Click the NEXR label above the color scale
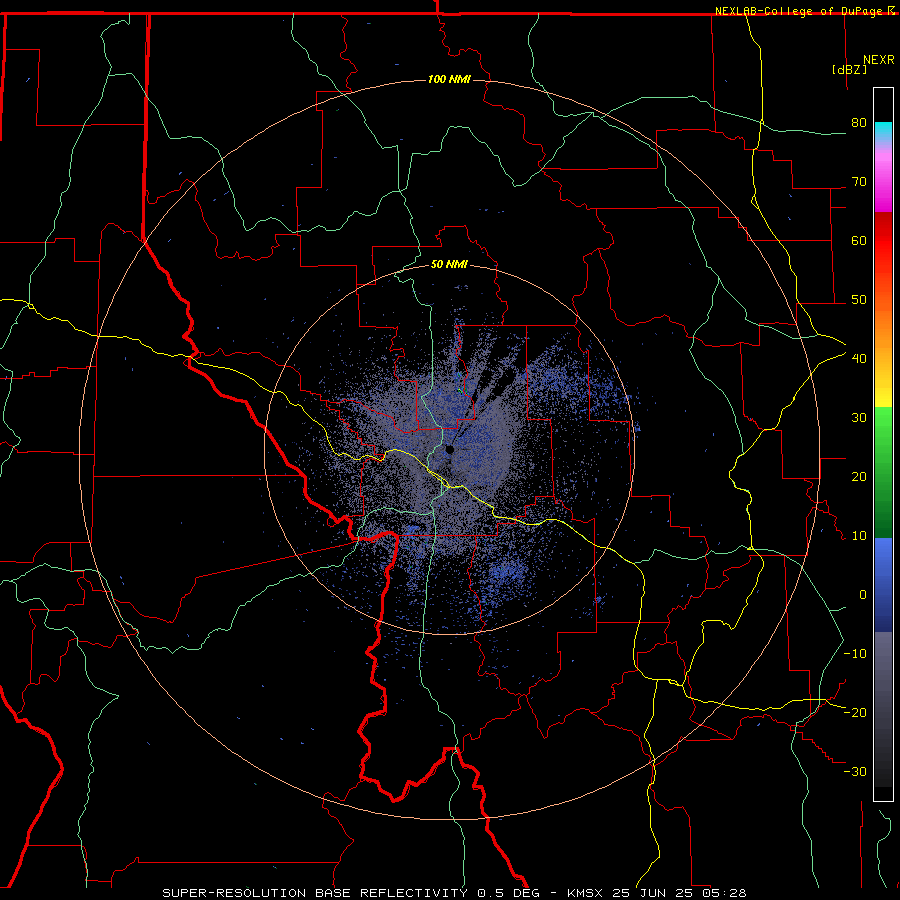 tap(879, 60)
